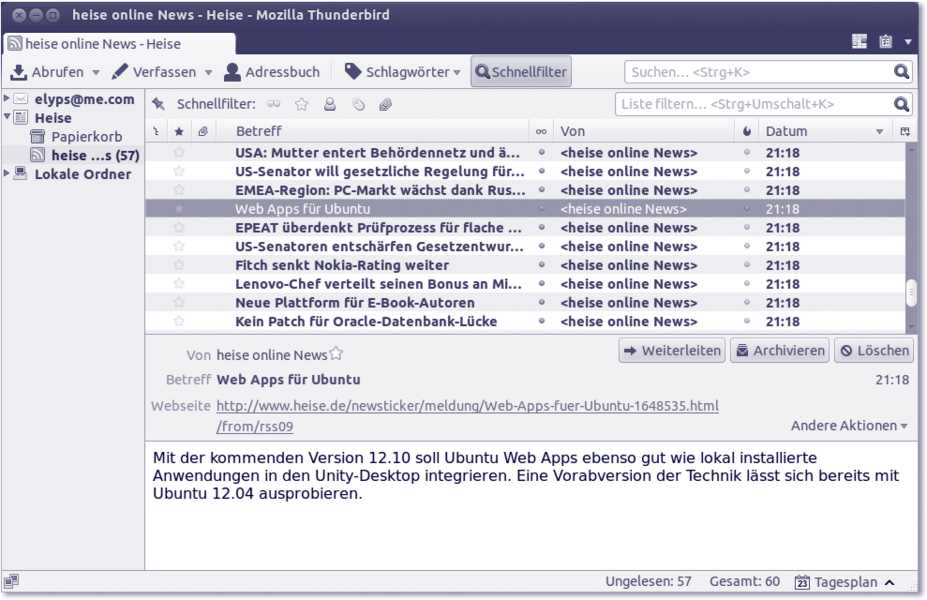Screen dimensions: 927x600
Task: Open the calendar tab icon
Action: 859,42
